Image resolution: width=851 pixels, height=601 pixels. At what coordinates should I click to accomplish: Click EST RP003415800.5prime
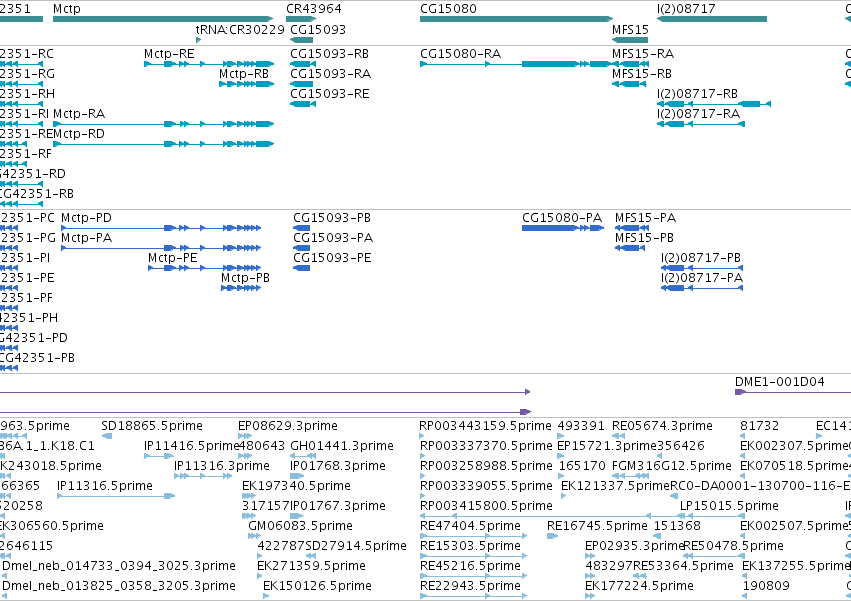486,507
